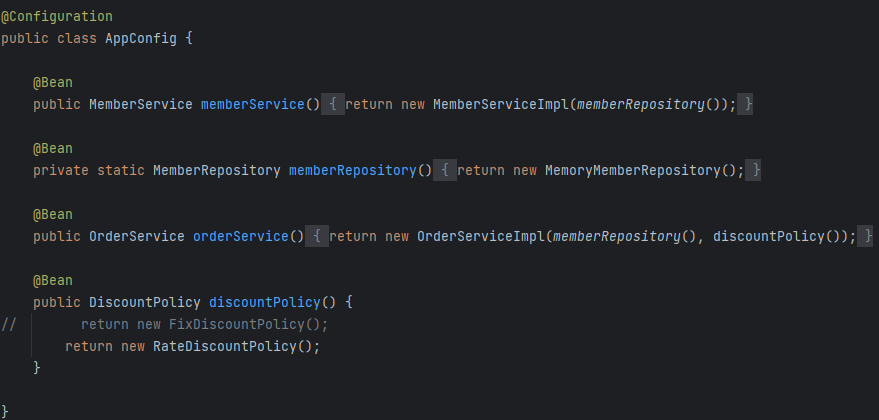Click the return keyword before RateDiscountPolicy
The image size is (879, 420).
click(89, 346)
